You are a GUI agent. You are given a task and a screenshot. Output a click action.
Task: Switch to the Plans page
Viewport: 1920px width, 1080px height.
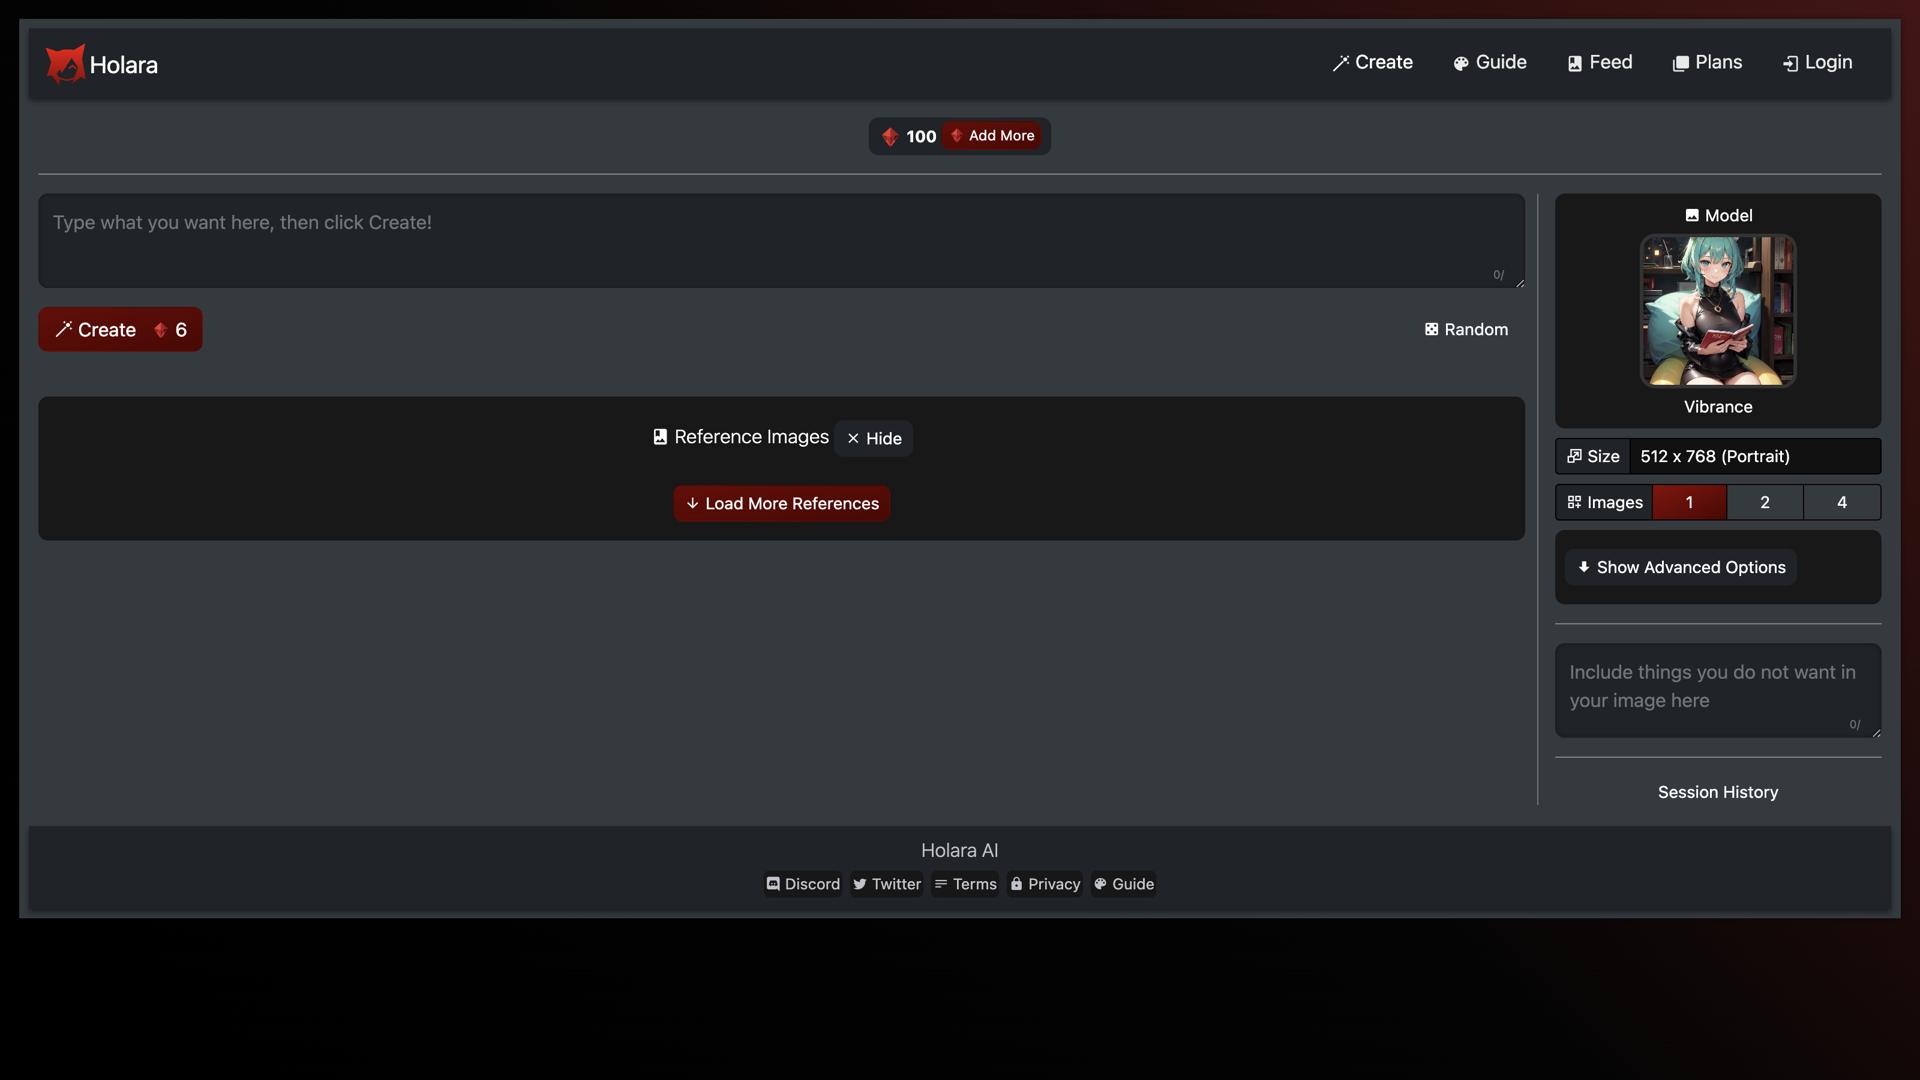pyautogui.click(x=1706, y=62)
